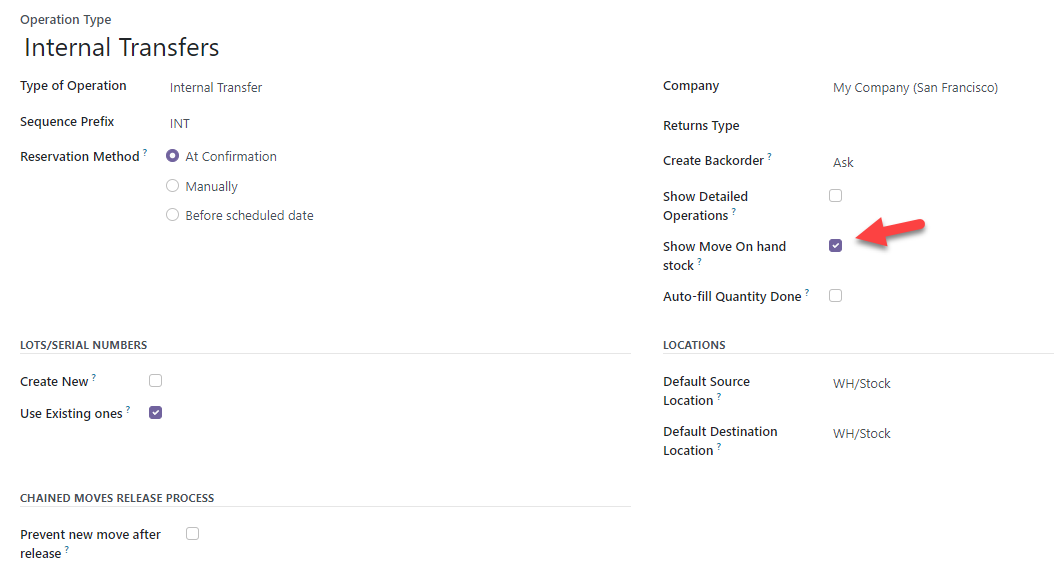
Task: Click help icon beside Show Detailed Operations
Action: pos(733,212)
